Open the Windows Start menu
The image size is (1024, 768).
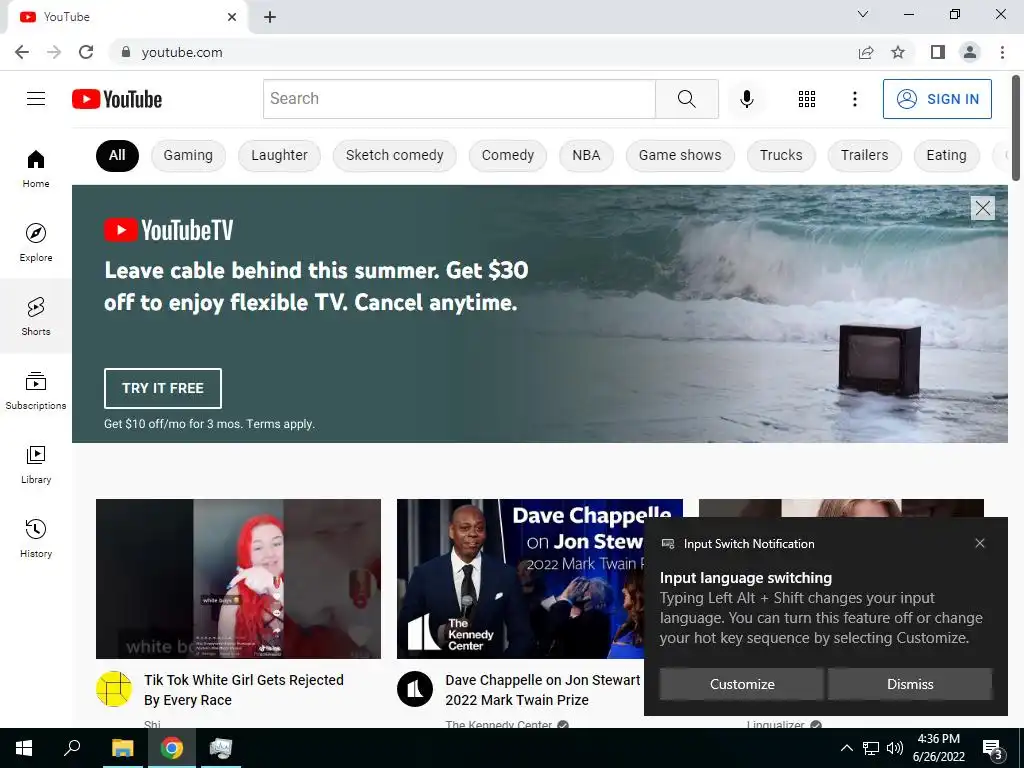[x=24, y=748]
